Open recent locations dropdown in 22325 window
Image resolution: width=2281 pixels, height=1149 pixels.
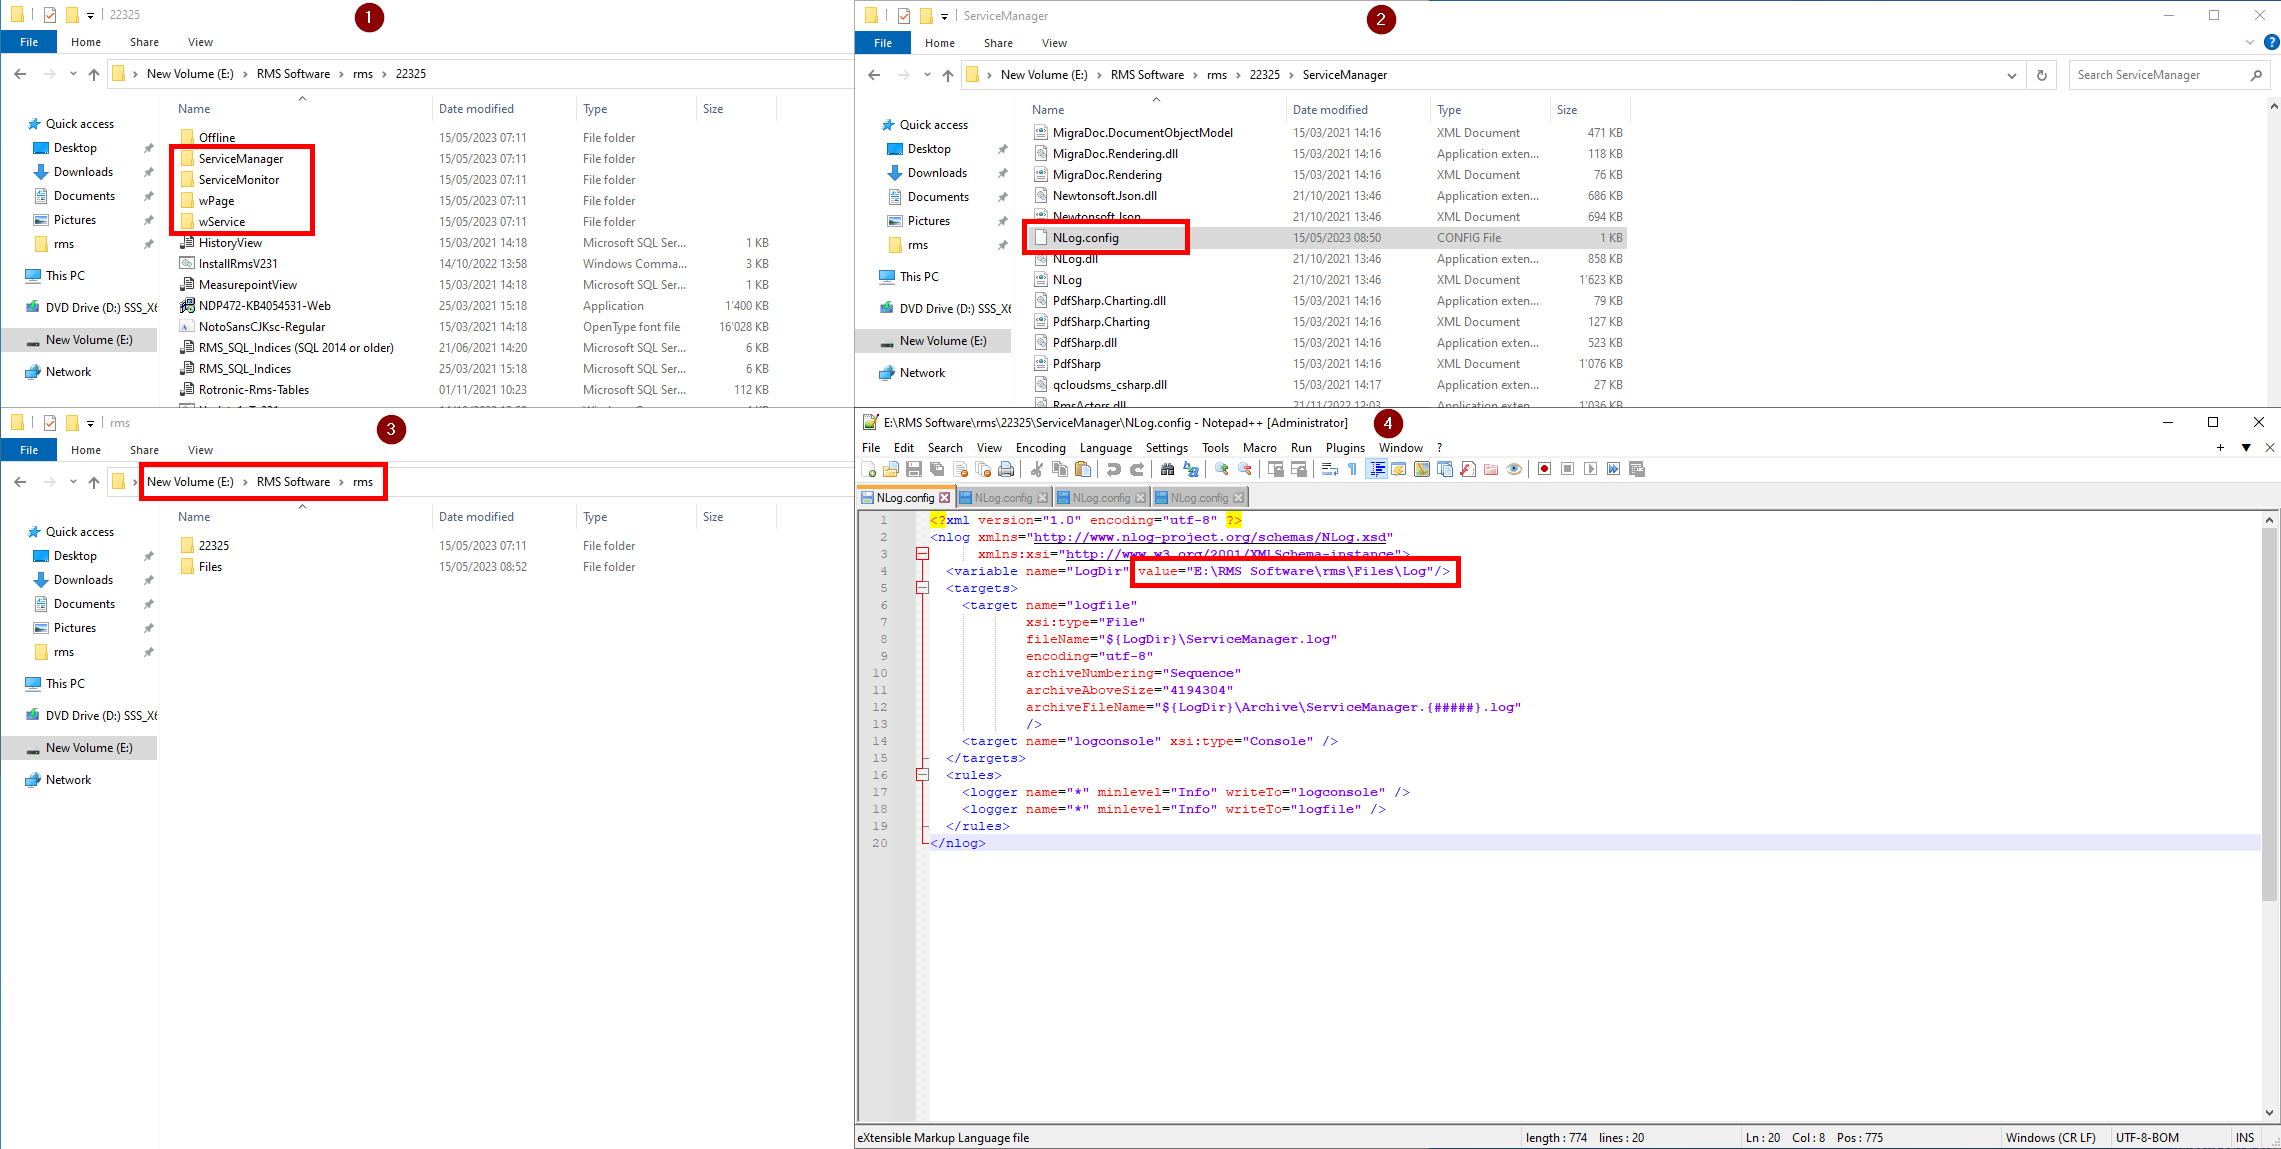(x=73, y=74)
